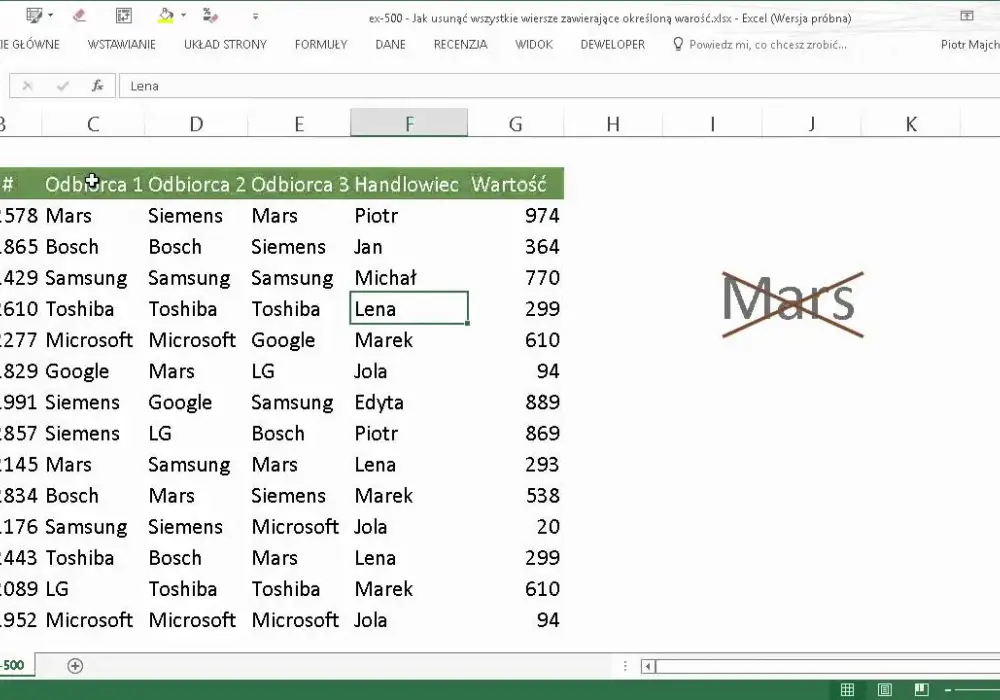Open the RECENZJA ribbon tab
The height and width of the screenshot is (700, 1000).
[460, 45]
